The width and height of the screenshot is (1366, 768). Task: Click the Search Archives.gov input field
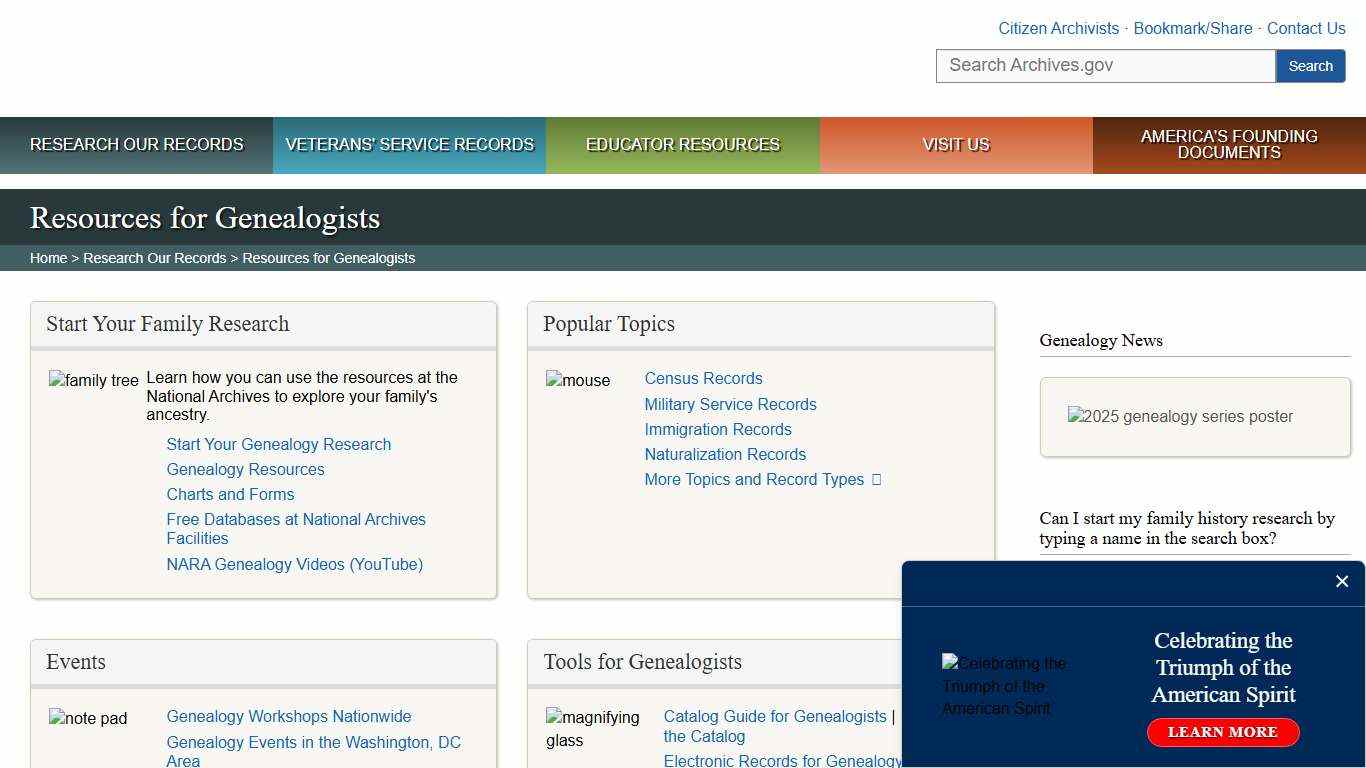(x=1105, y=65)
